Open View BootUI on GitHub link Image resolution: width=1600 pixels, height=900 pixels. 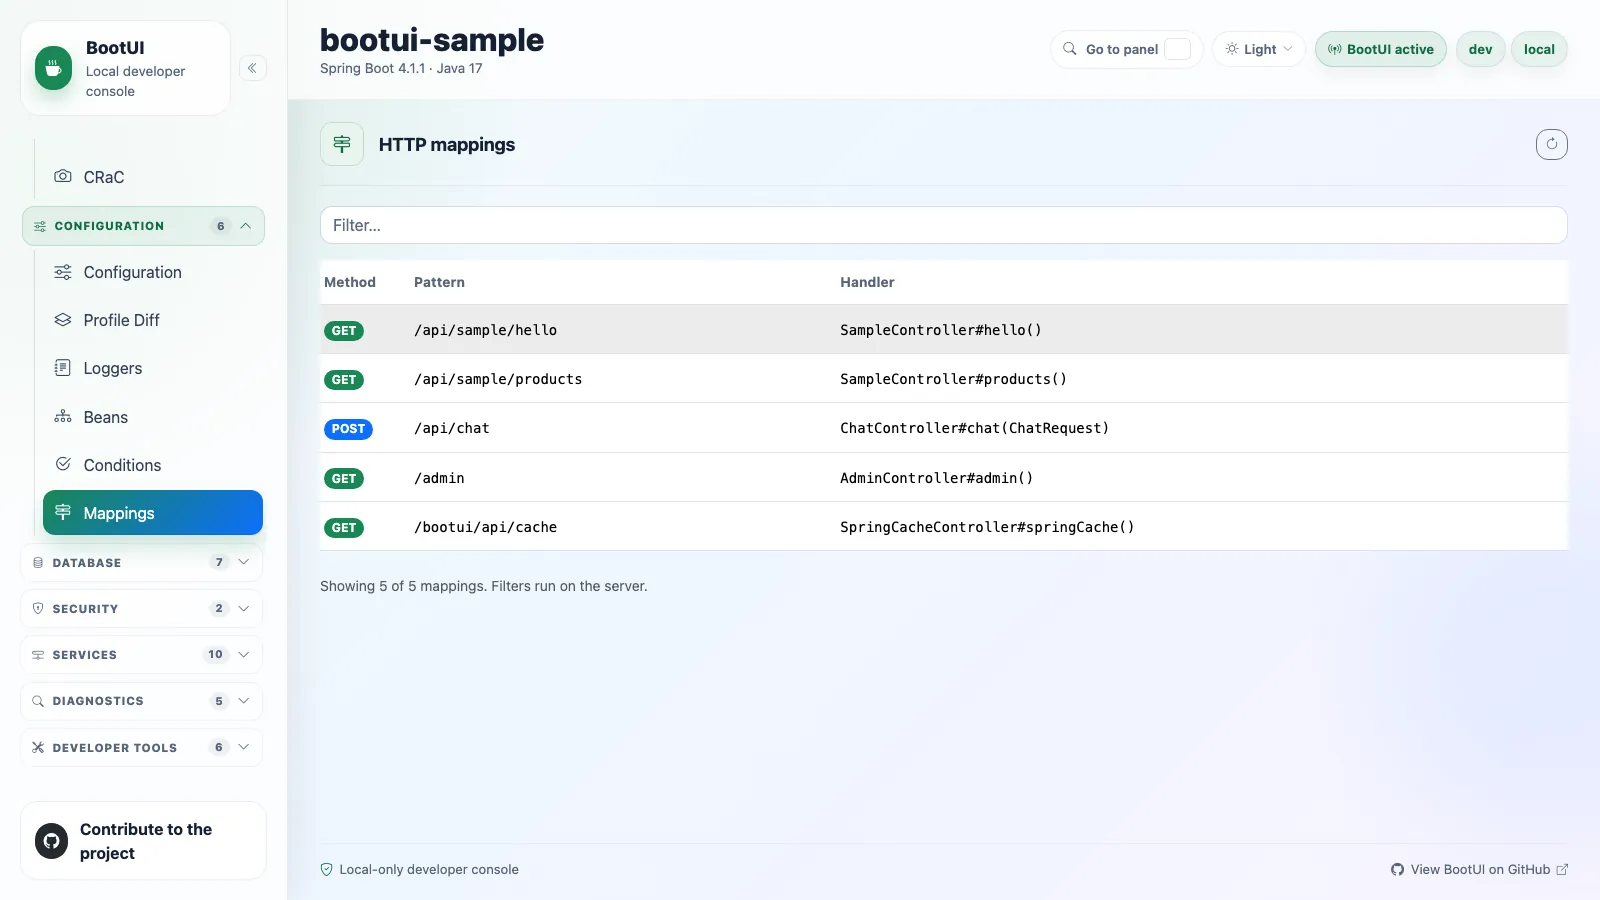pos(1479,870)
